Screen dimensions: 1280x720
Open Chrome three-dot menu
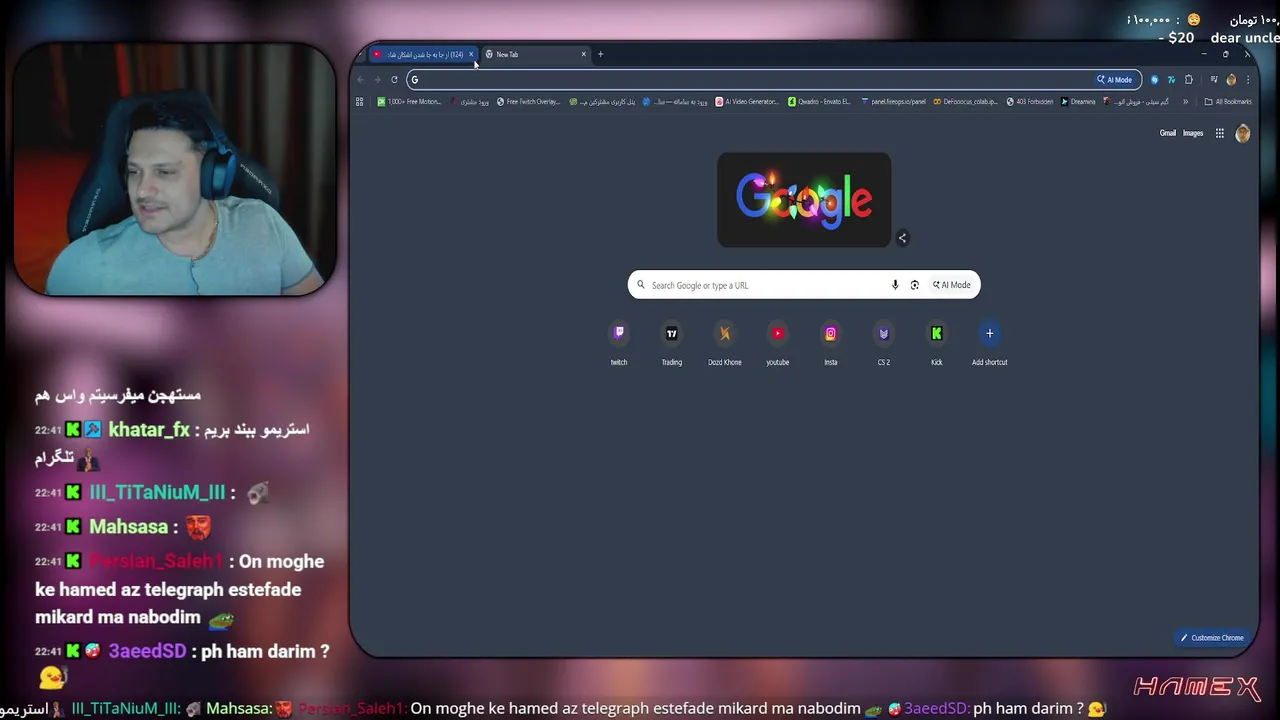(1248, 80)
